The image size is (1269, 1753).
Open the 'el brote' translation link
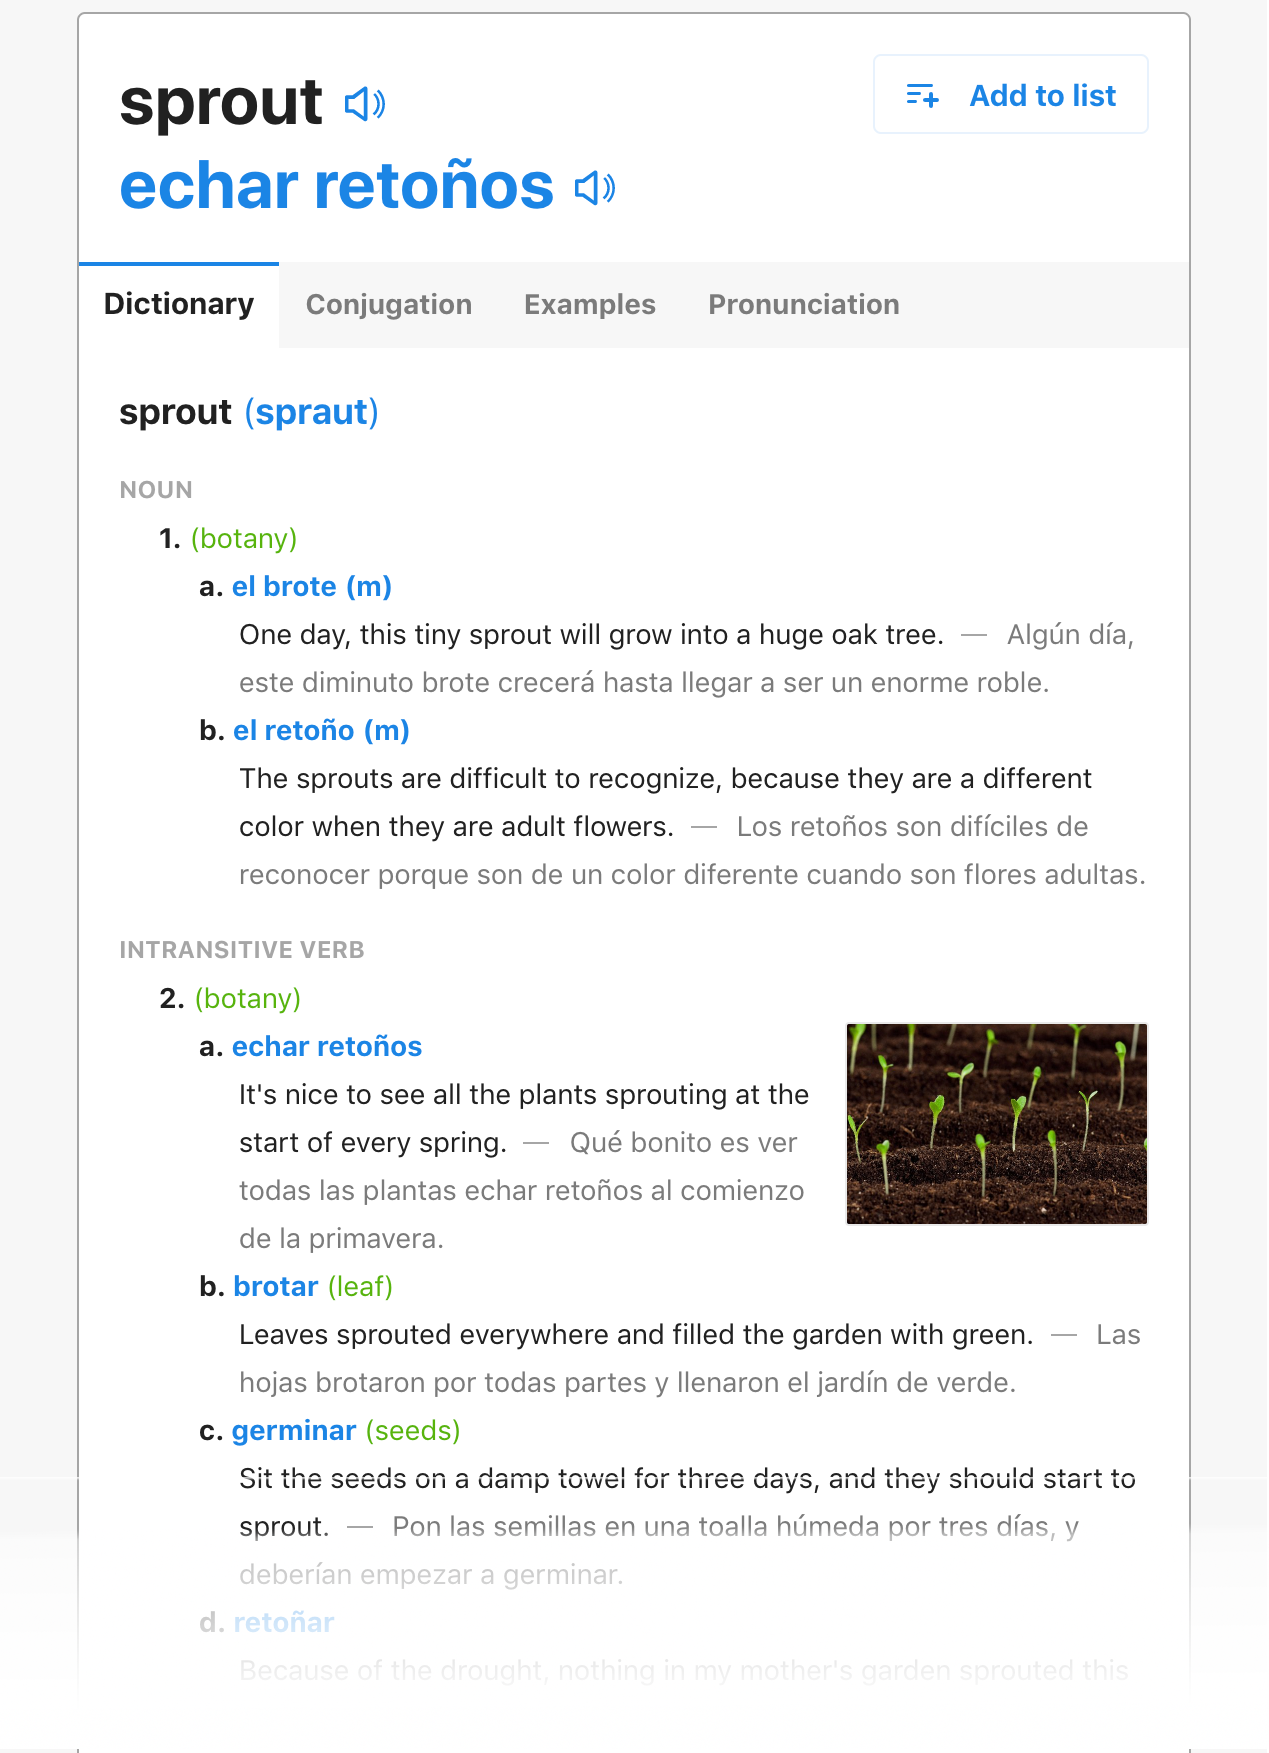[311, 586]
